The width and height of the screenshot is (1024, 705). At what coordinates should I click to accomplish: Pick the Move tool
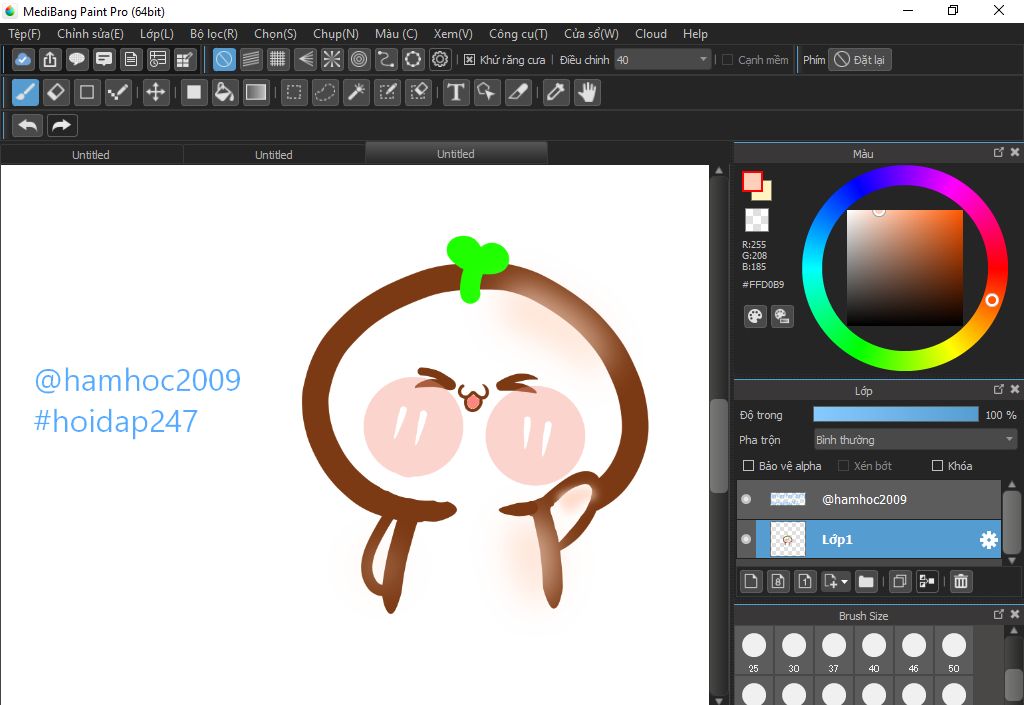pyautogui.click(x=156, y=93)
